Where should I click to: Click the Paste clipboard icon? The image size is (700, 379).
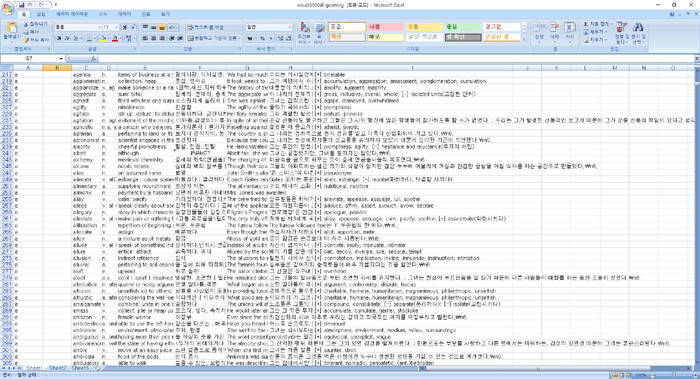12,29
